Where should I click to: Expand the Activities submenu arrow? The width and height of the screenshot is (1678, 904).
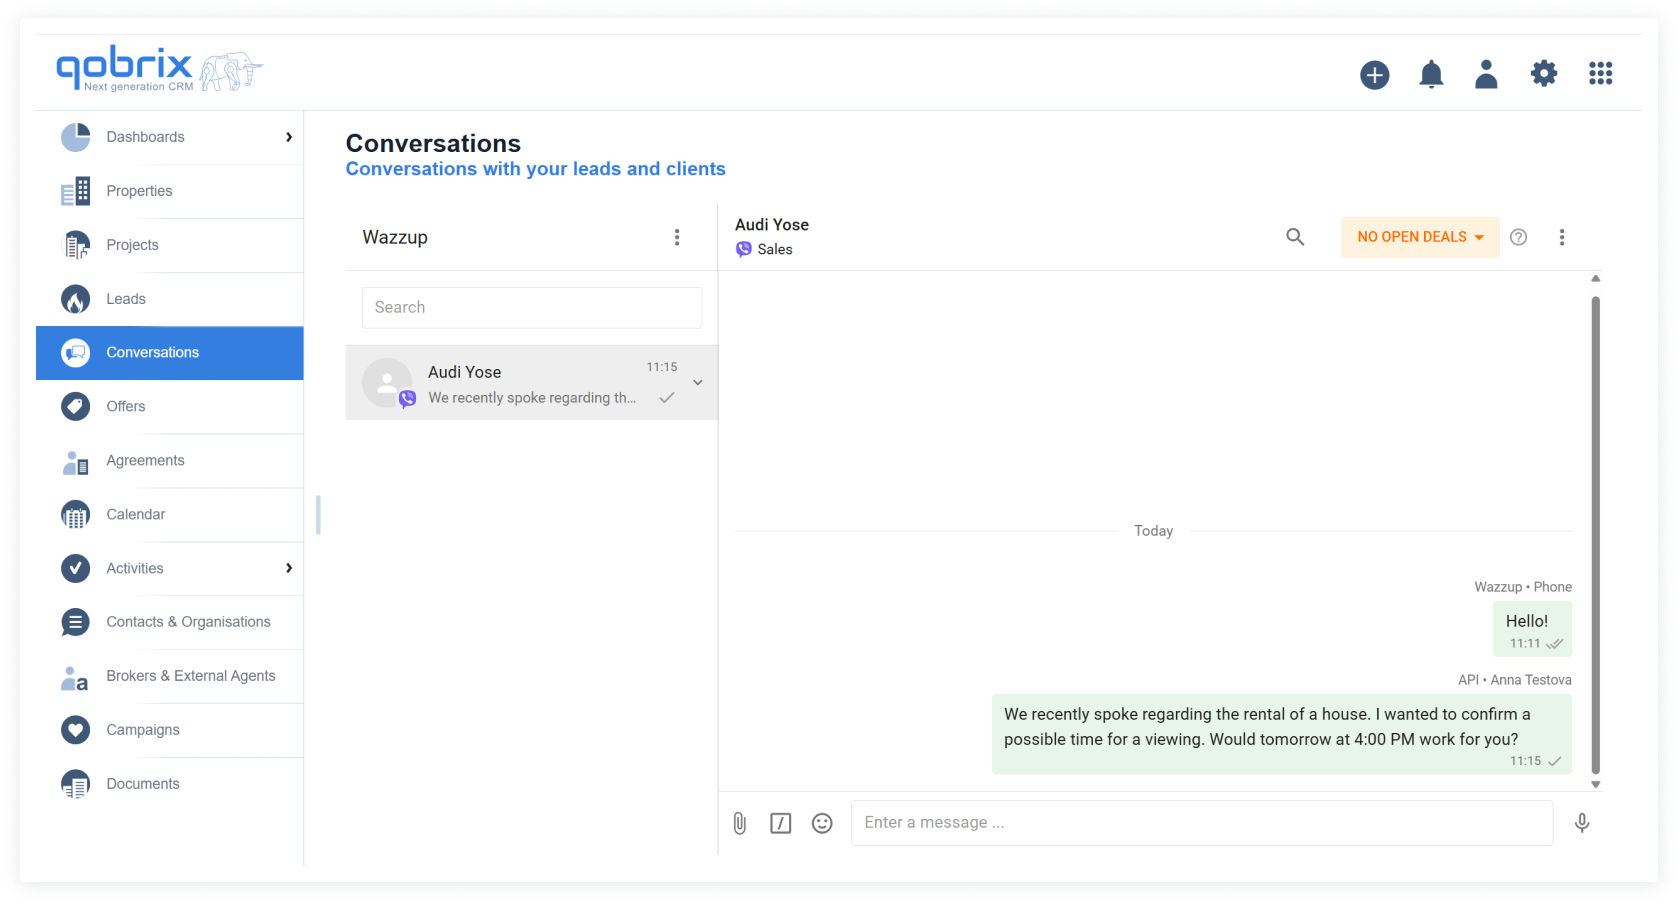coord(289,568)
